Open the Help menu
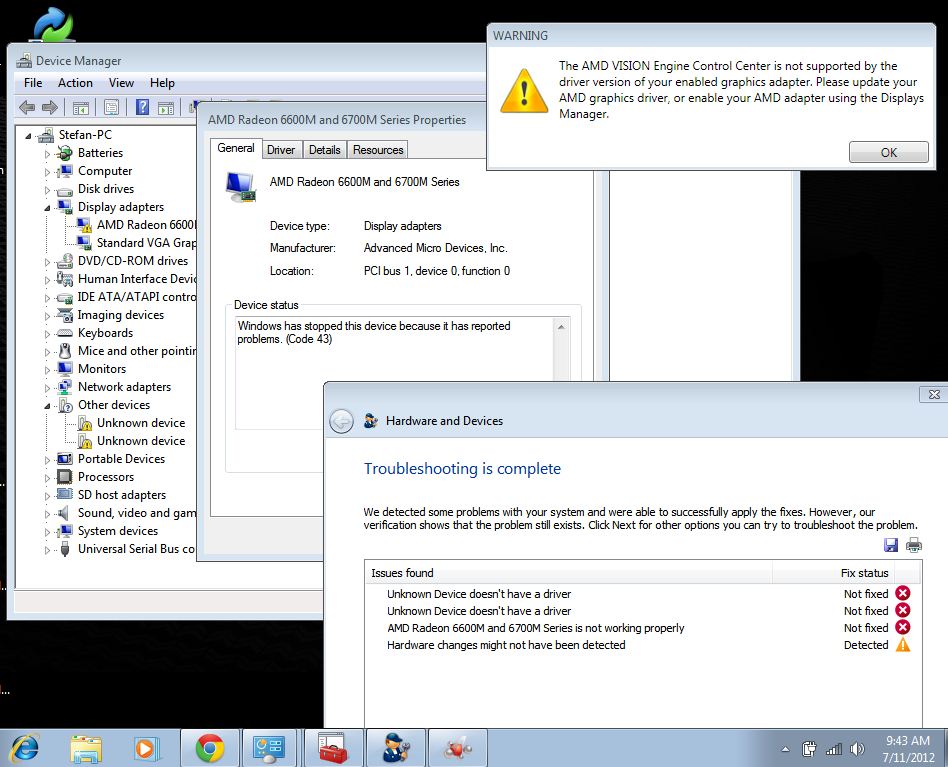This screenshot has width=948, height=767. click(x=162, y=83)
